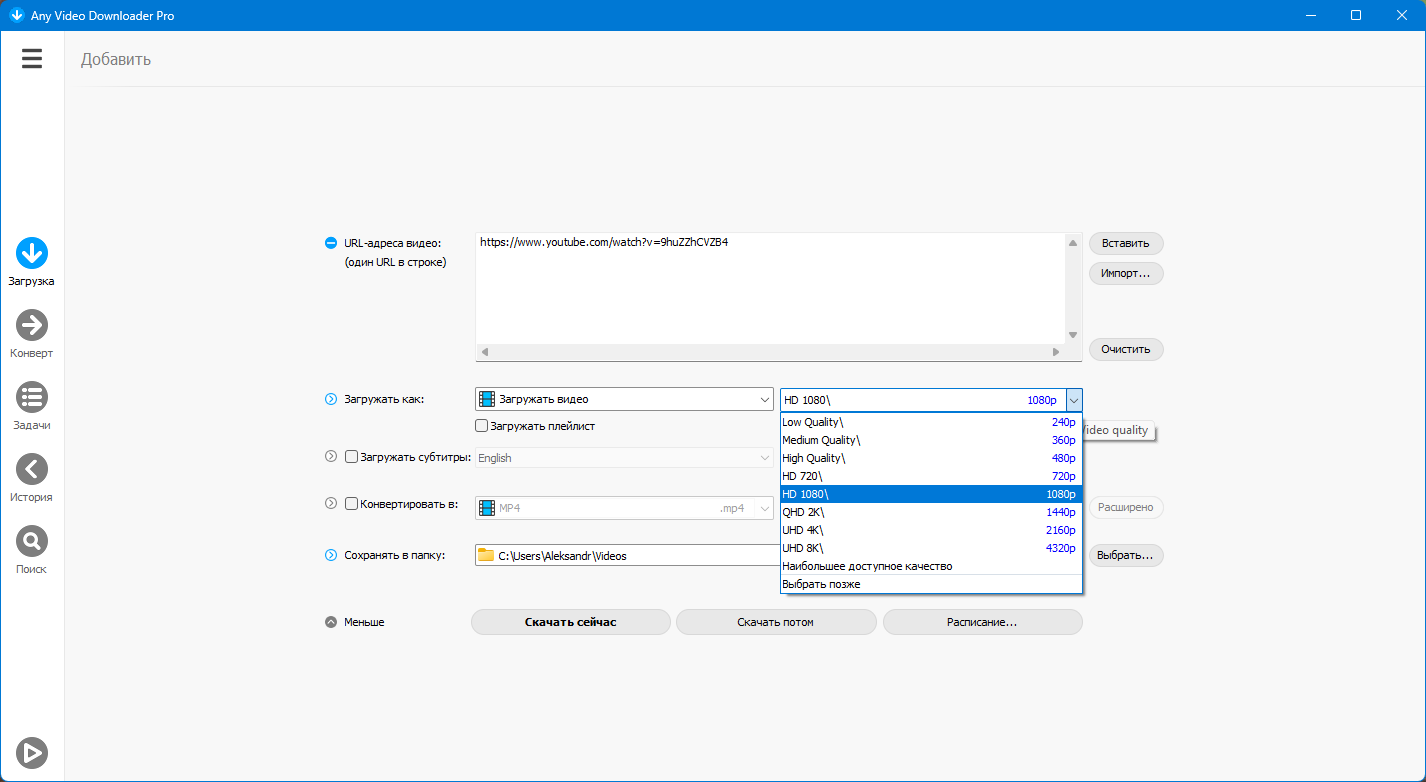This screenshot has height=782, width=1426.
Task: Click inside the video URL text area
Action: pos(770,288)
